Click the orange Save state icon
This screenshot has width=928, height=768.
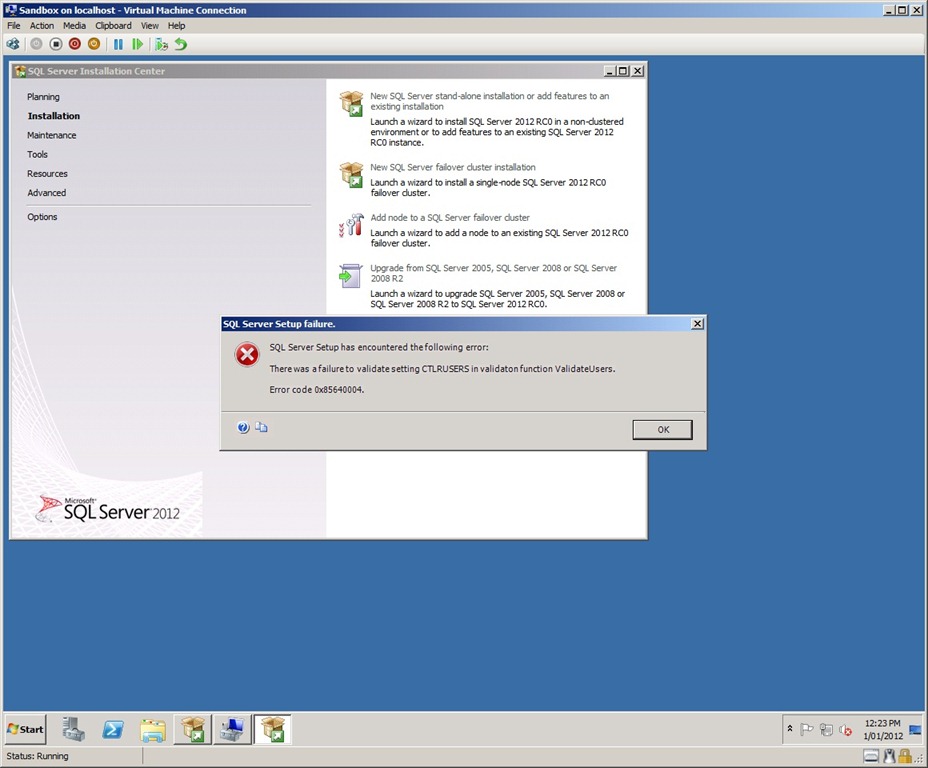point(94,44)
